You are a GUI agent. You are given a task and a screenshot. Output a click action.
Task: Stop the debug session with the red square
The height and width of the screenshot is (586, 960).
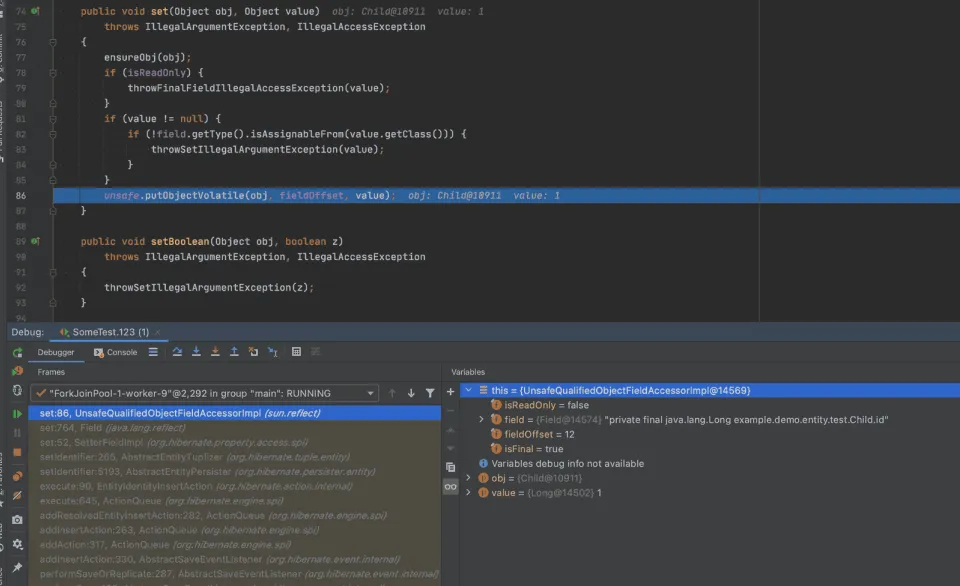click(17, 453)
